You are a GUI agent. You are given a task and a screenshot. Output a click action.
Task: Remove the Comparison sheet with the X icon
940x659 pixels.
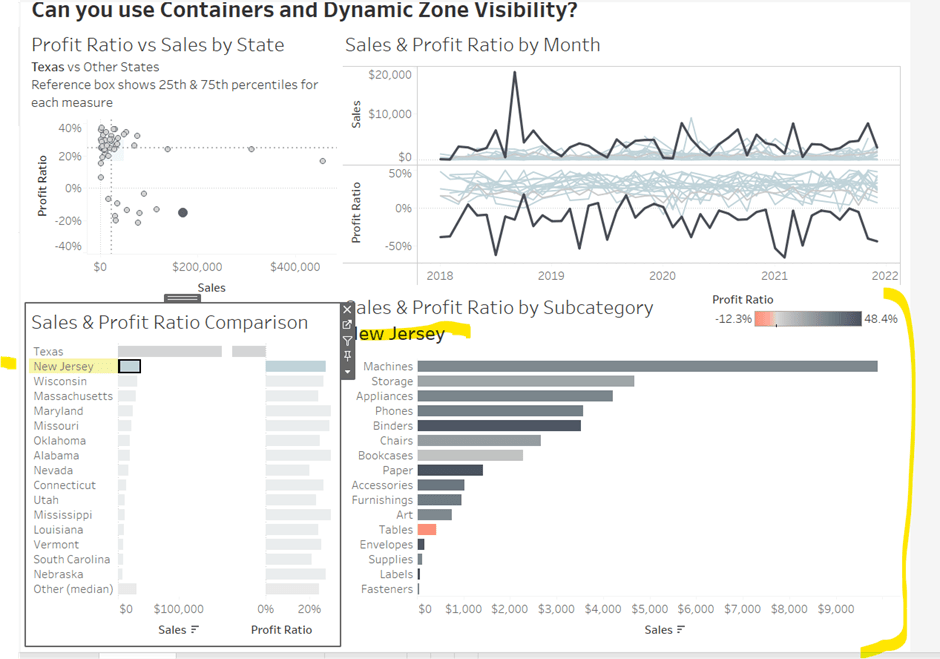[x=348, y=309]
